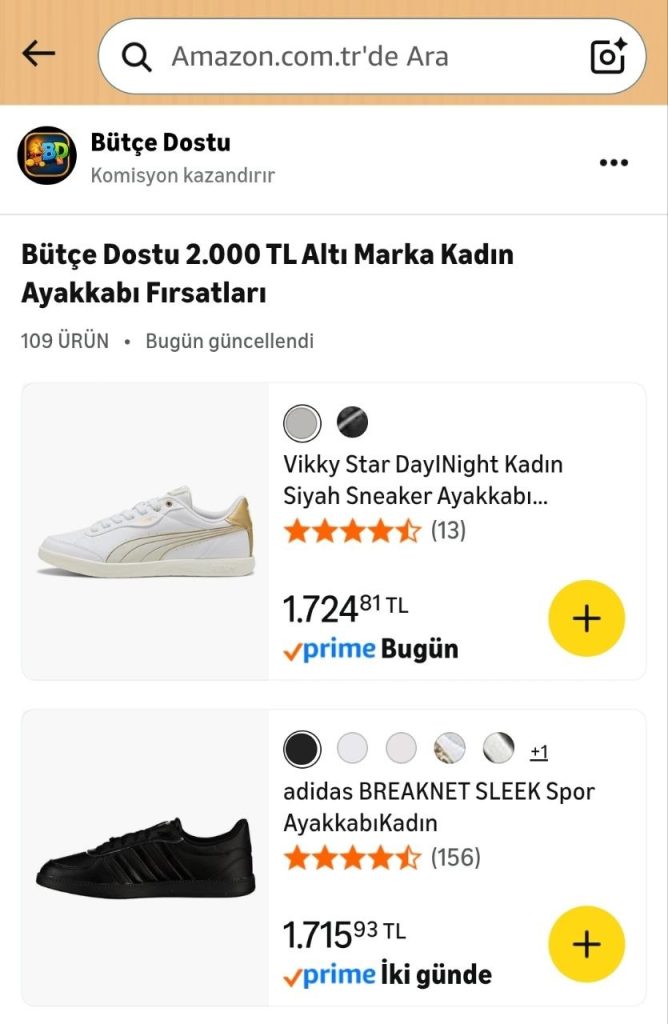Open the black adidas sneaker image

(x=146, y=857)
